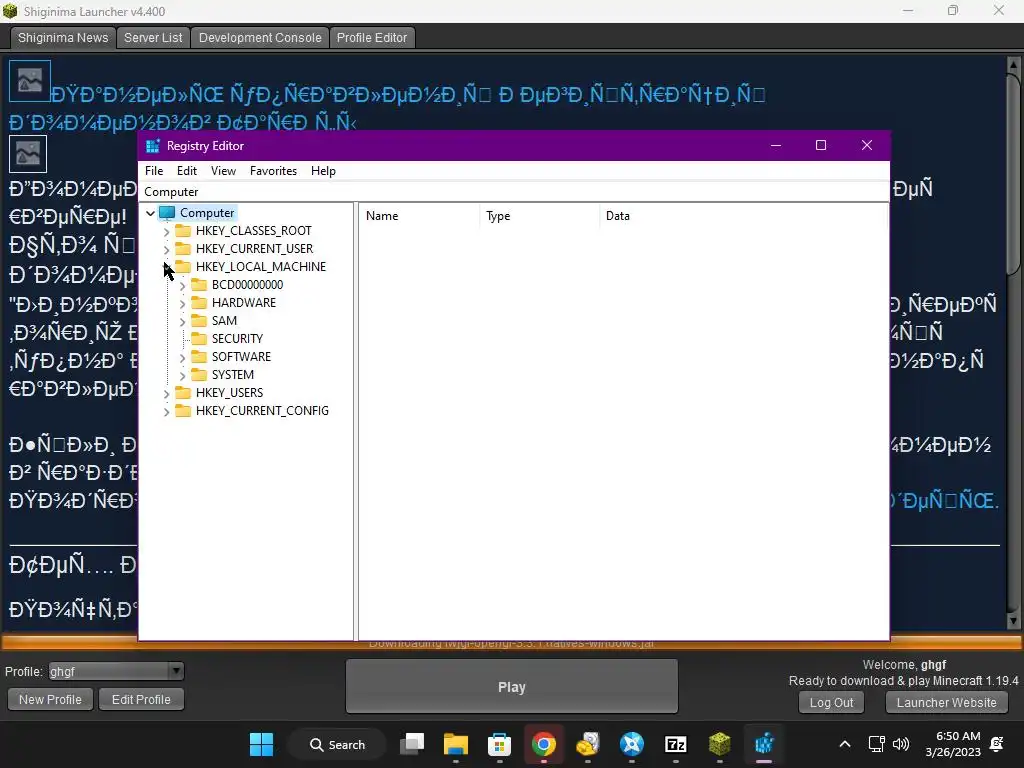The width and height of the screenshot is (1024, 768).
Task: Click SECURITY folder icon
Action: [x=199, y=338]
